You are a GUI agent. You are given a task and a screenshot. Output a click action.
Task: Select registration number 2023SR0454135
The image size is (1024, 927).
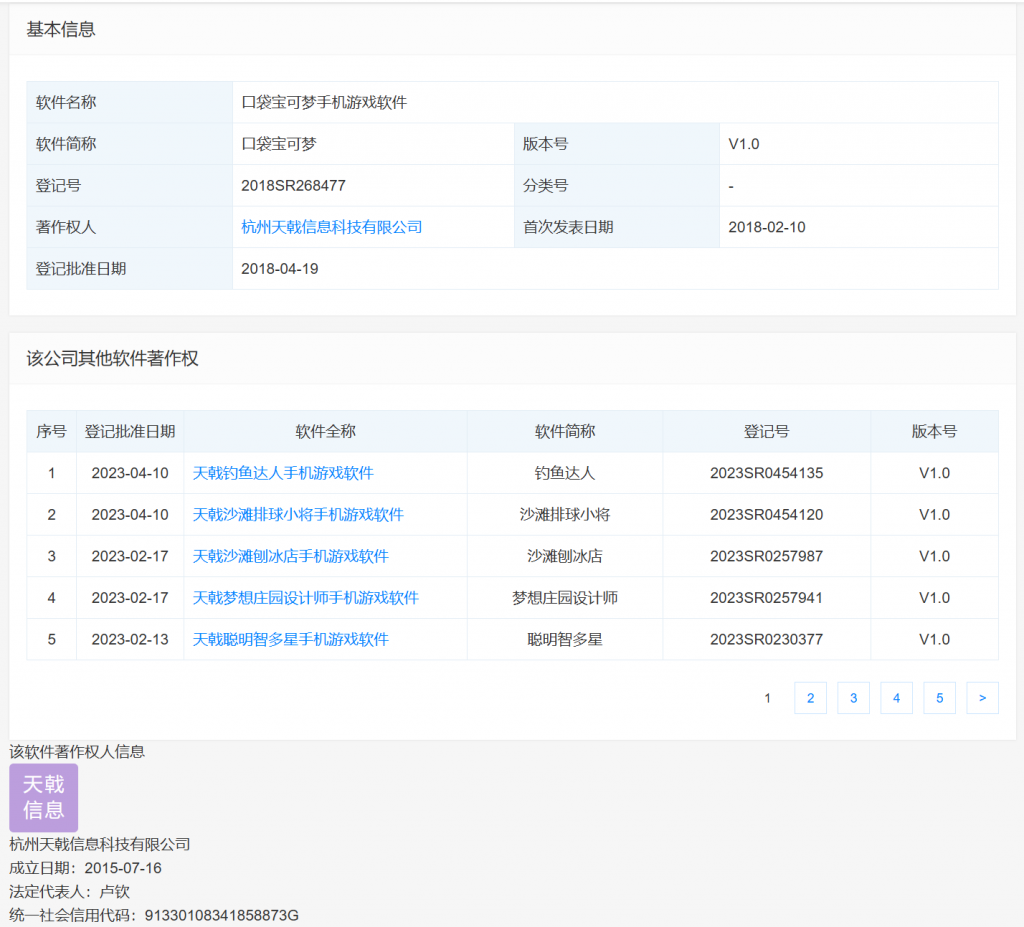(x=767, y=473)
